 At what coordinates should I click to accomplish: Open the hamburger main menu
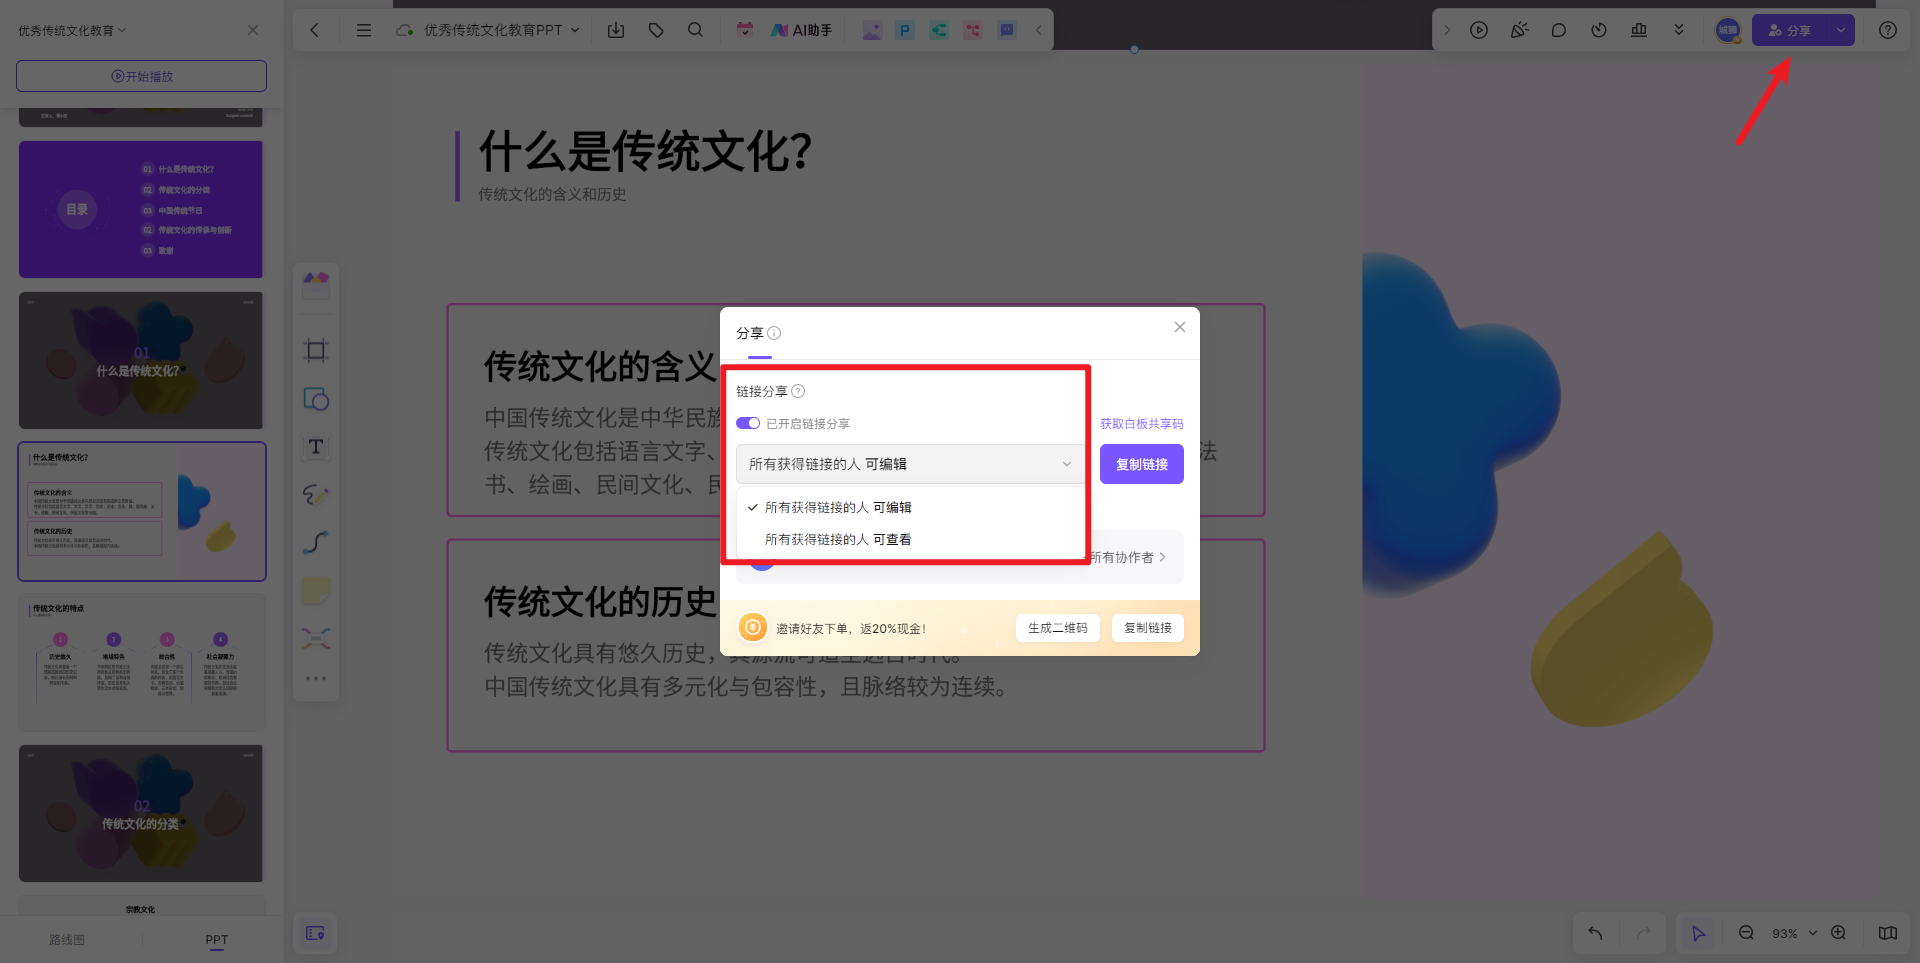pyautogui.click(x=364, y=30)
